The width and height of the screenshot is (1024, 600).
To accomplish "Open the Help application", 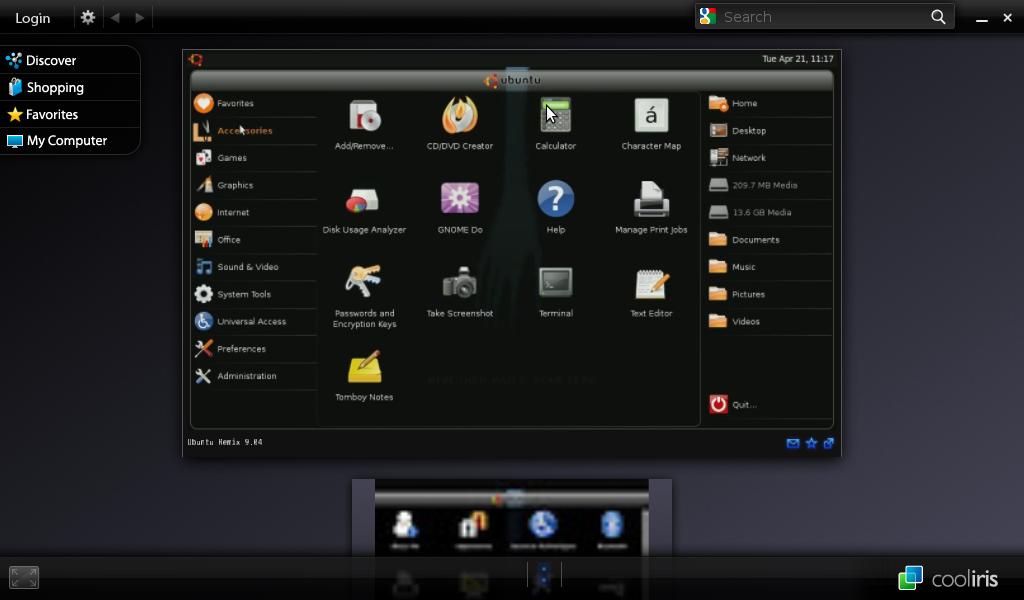I will click(556, 198).
